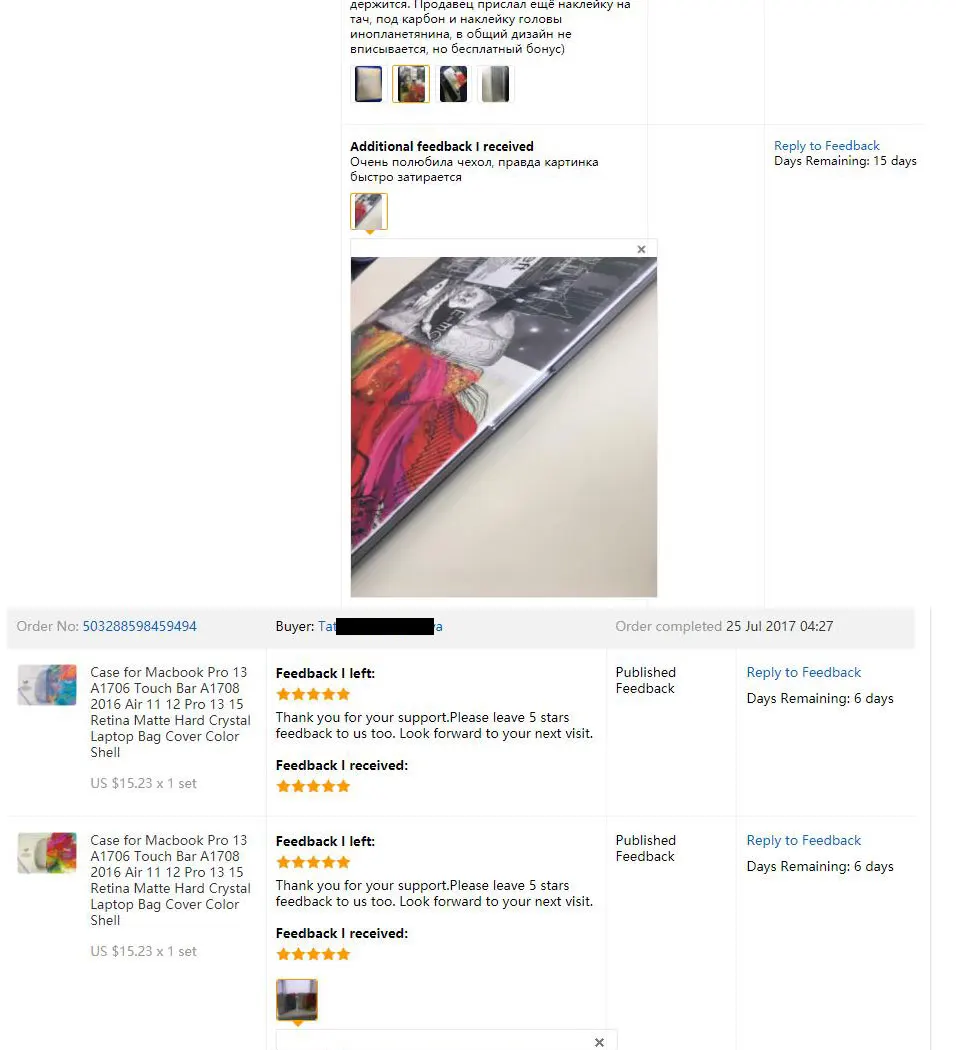
Task: Open first Macbook case product thumbnail
Action: (x=47, y=684)
